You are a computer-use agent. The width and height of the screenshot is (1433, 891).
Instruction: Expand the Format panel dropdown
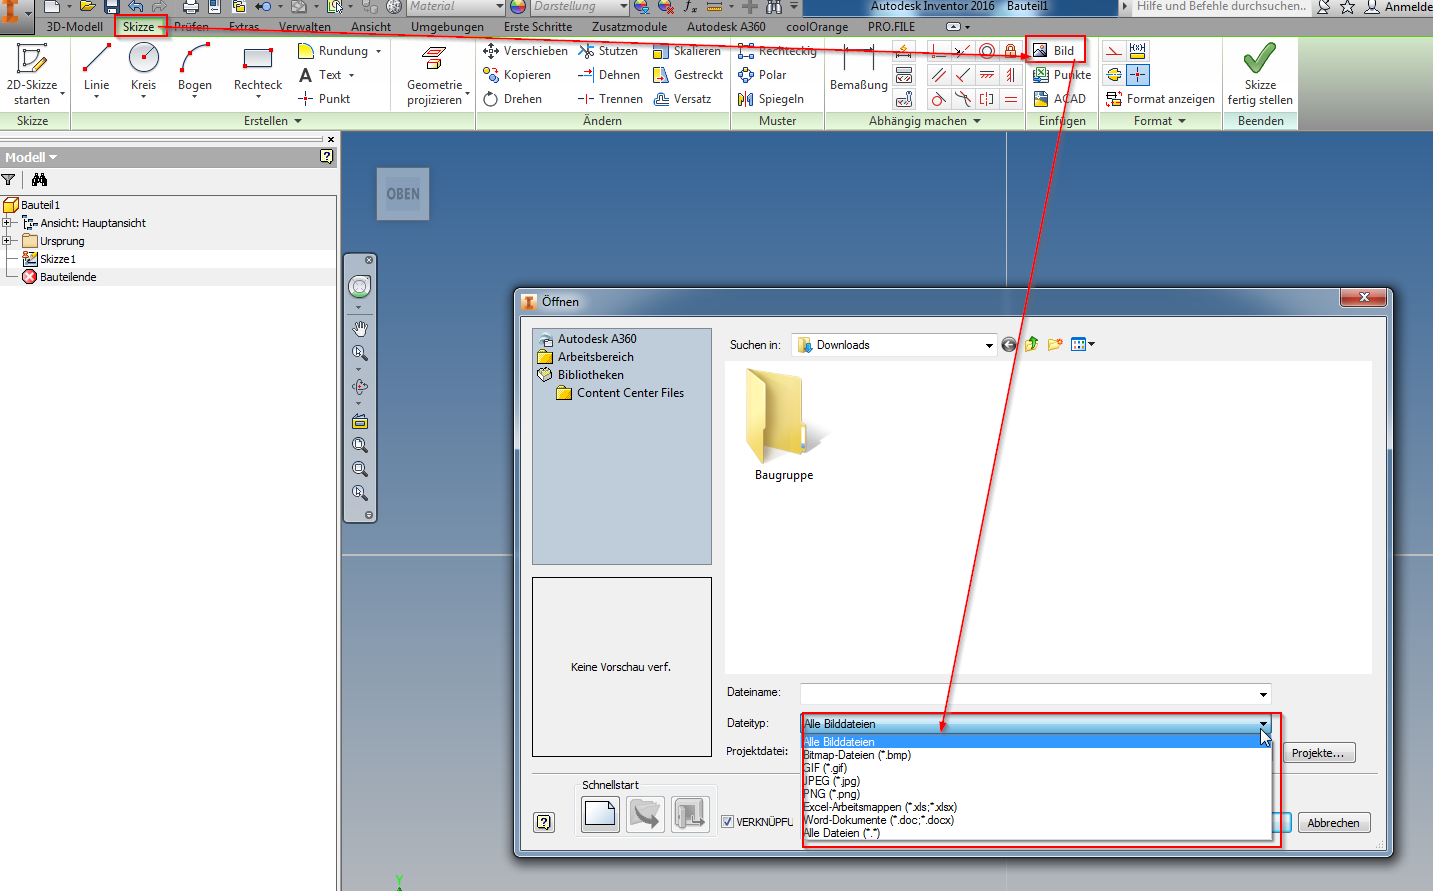[1182, 121]
